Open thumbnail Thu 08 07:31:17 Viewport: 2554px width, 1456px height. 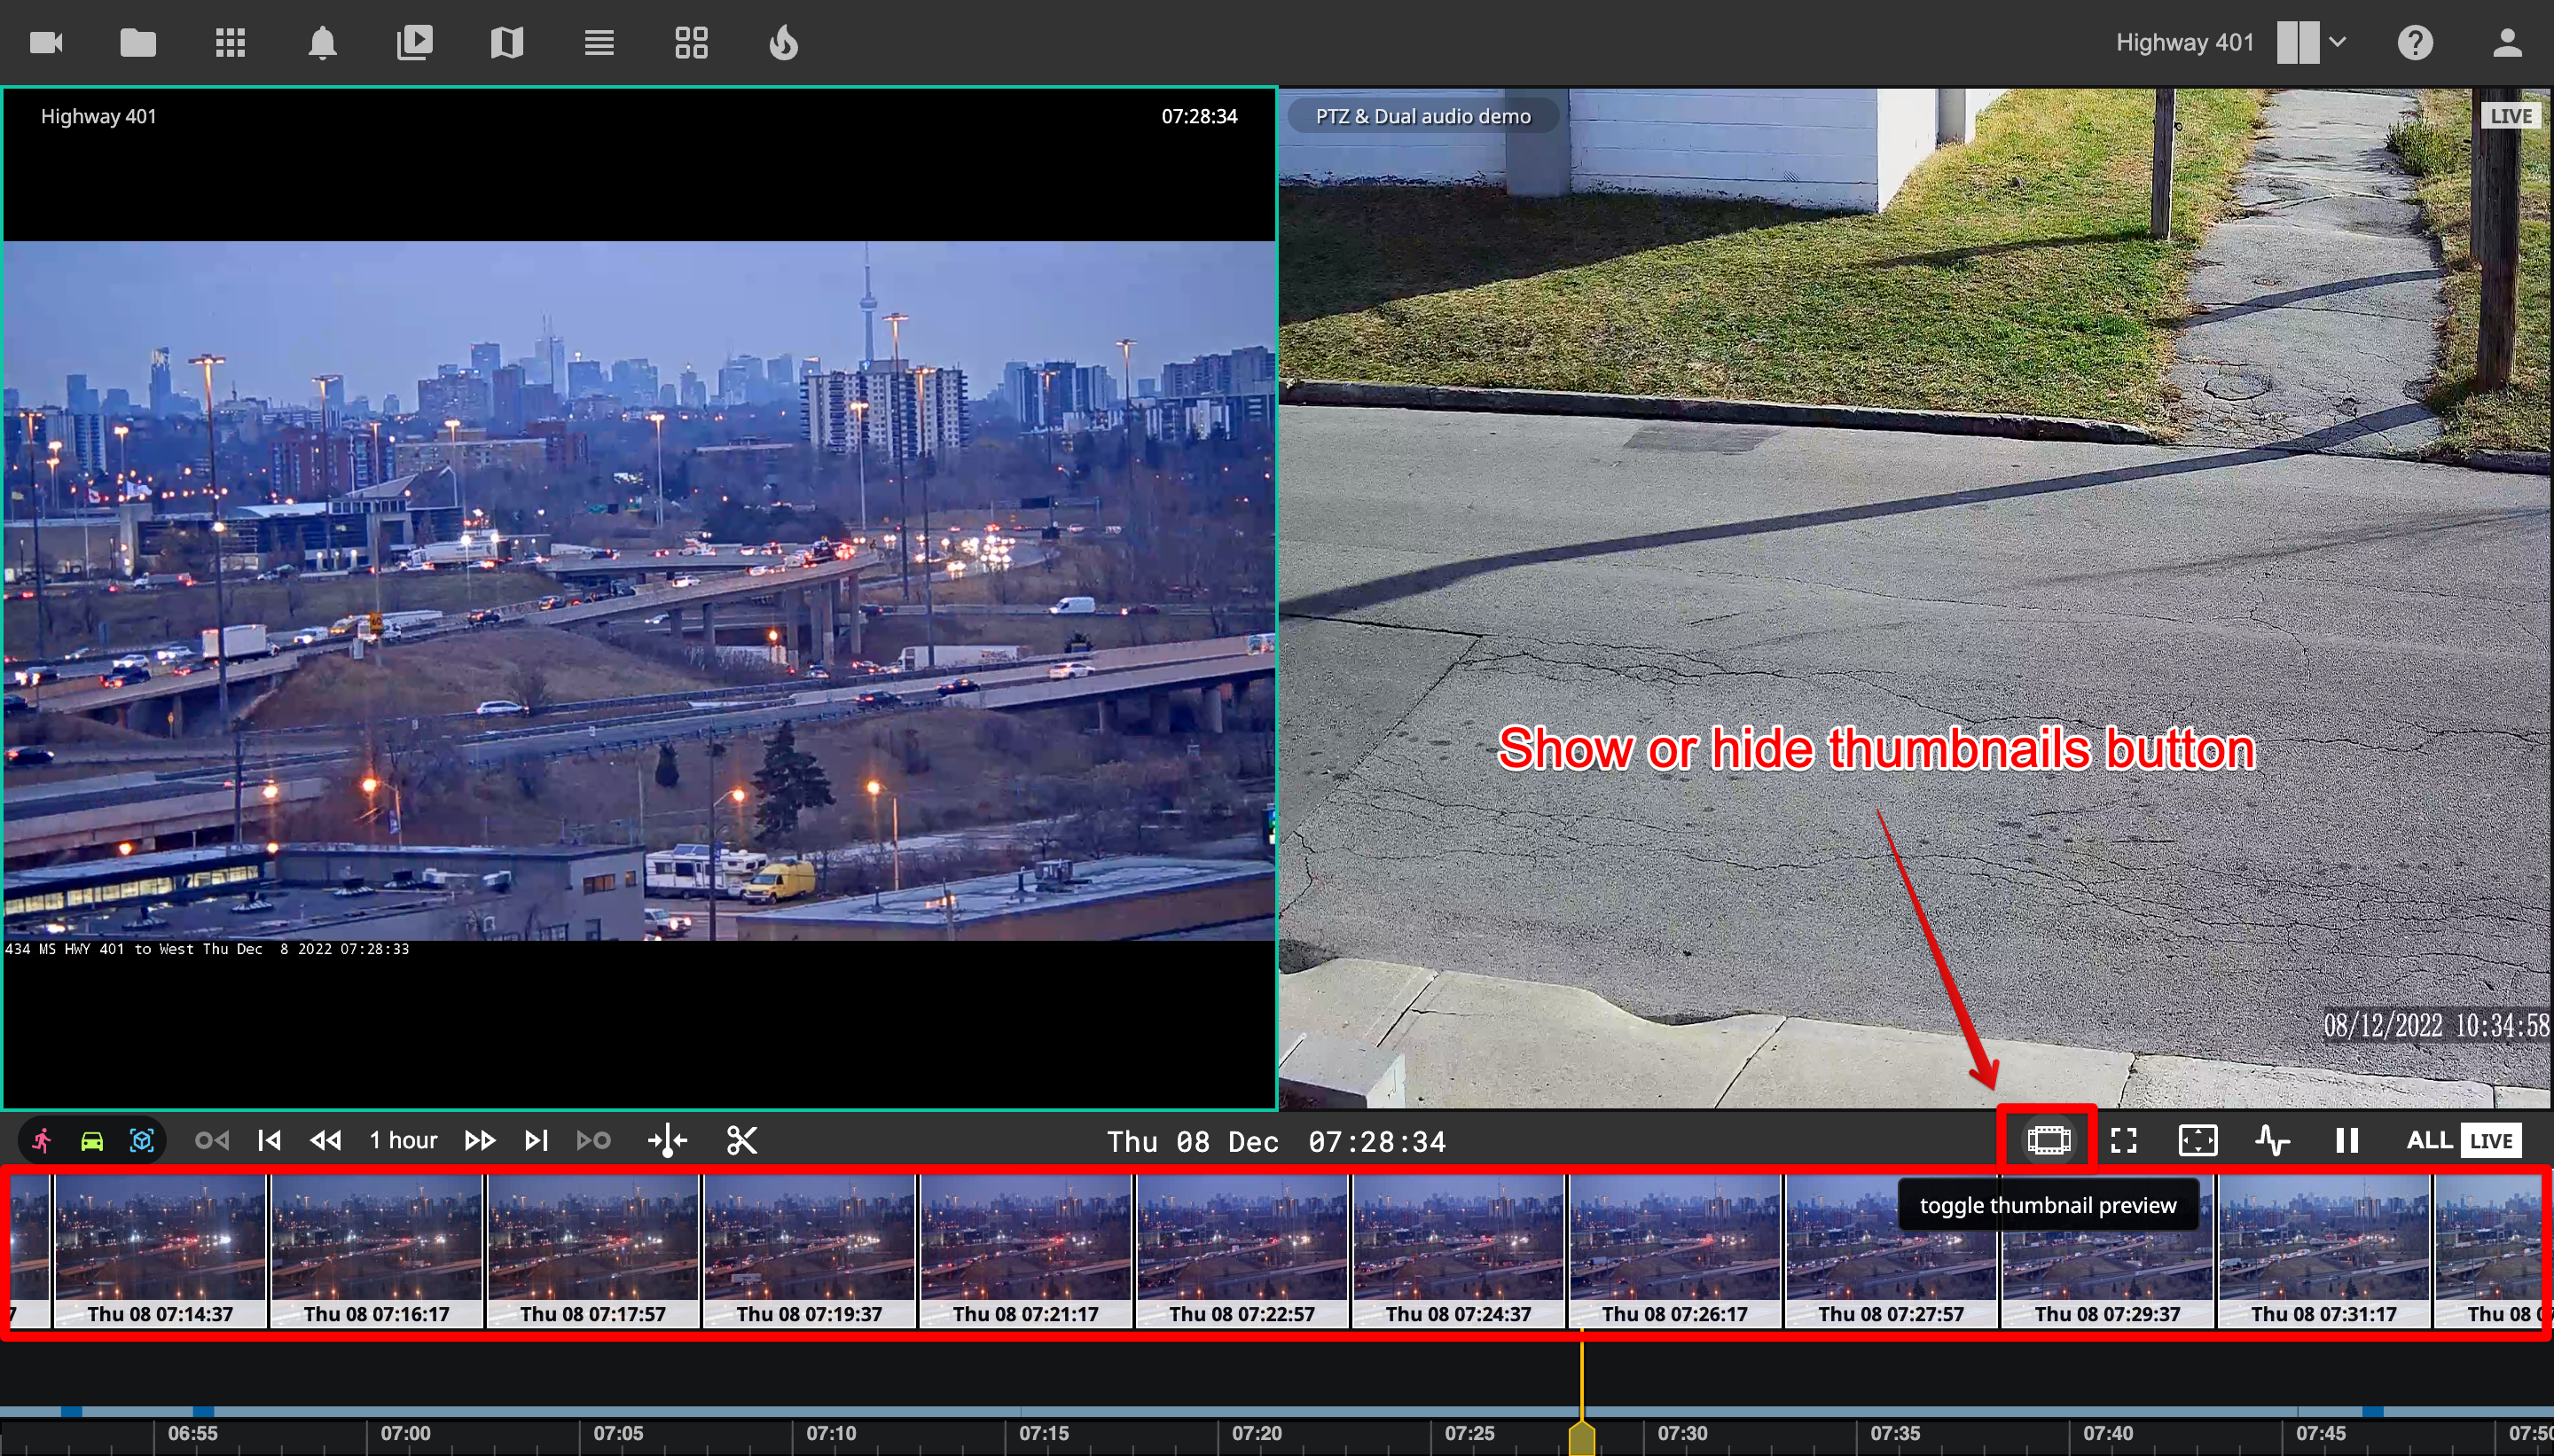click(x=2324, y=1251)
